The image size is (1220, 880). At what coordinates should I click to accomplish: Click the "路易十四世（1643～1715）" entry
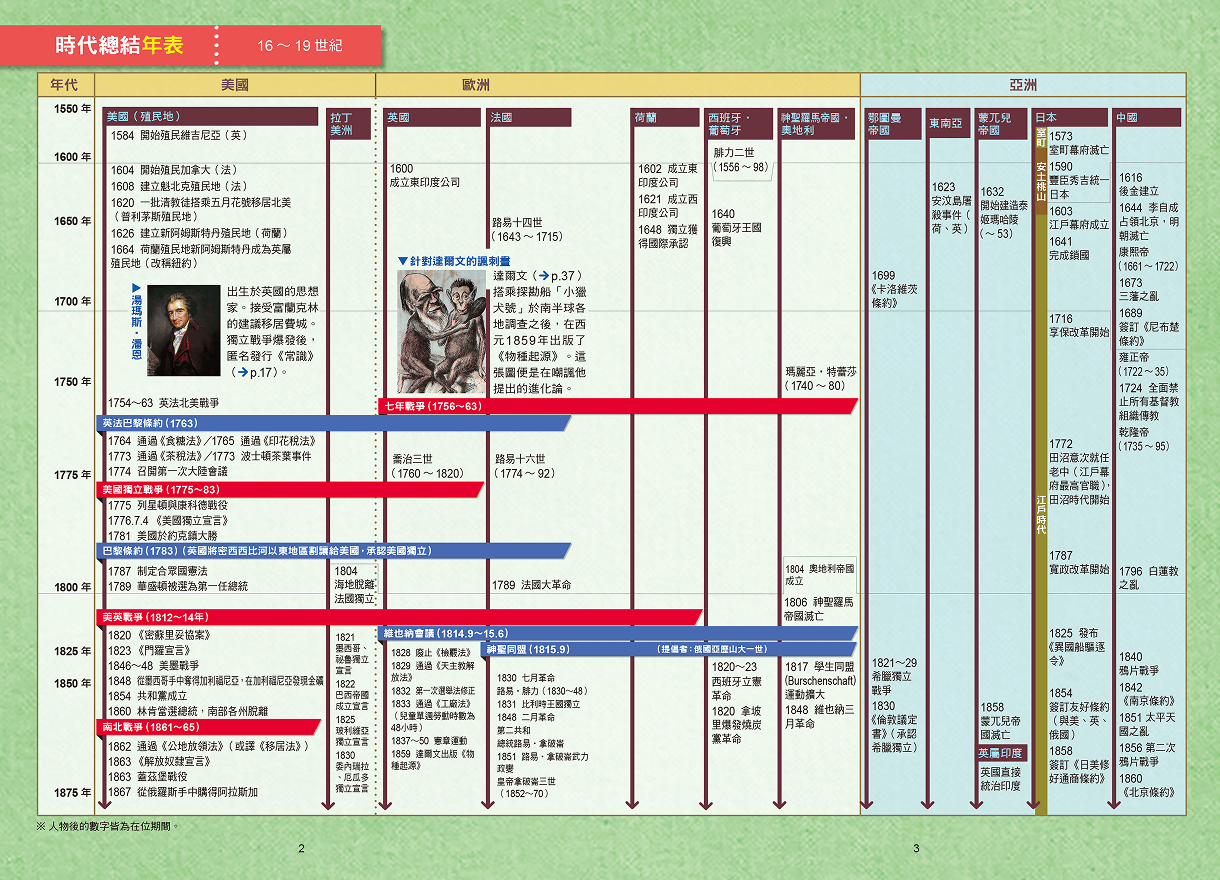(529, 230)
